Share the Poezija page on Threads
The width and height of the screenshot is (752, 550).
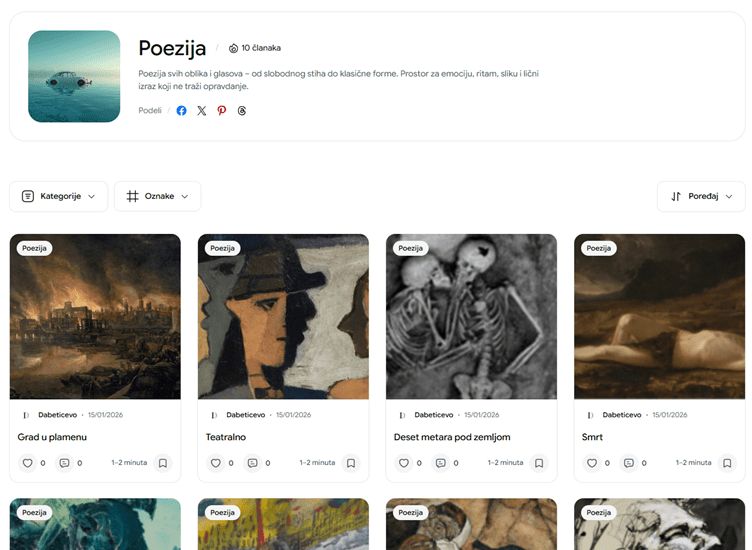coord(242,111)
